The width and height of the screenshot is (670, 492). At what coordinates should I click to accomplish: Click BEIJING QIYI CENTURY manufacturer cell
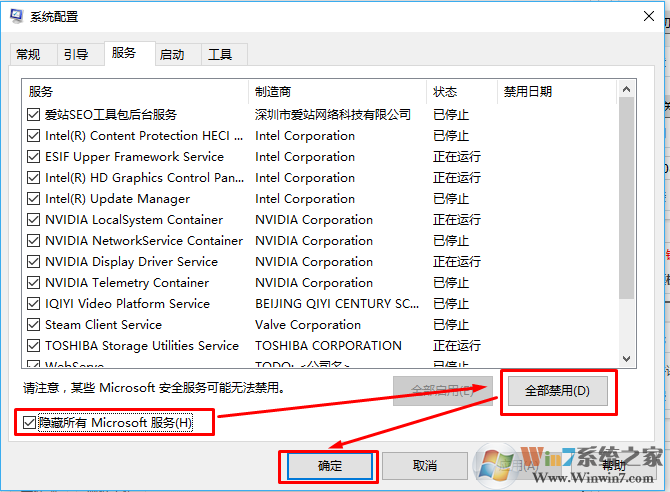point(337,303)
